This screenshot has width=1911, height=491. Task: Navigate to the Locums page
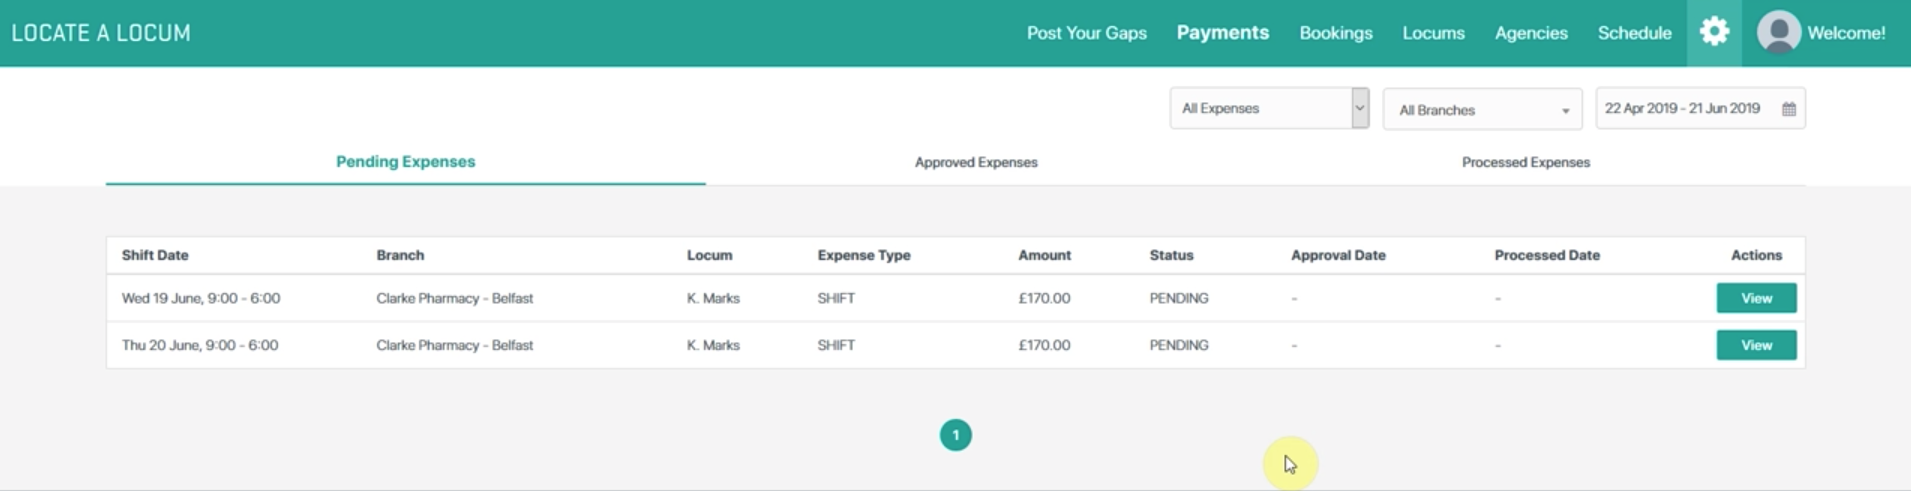pos(1433,33)
